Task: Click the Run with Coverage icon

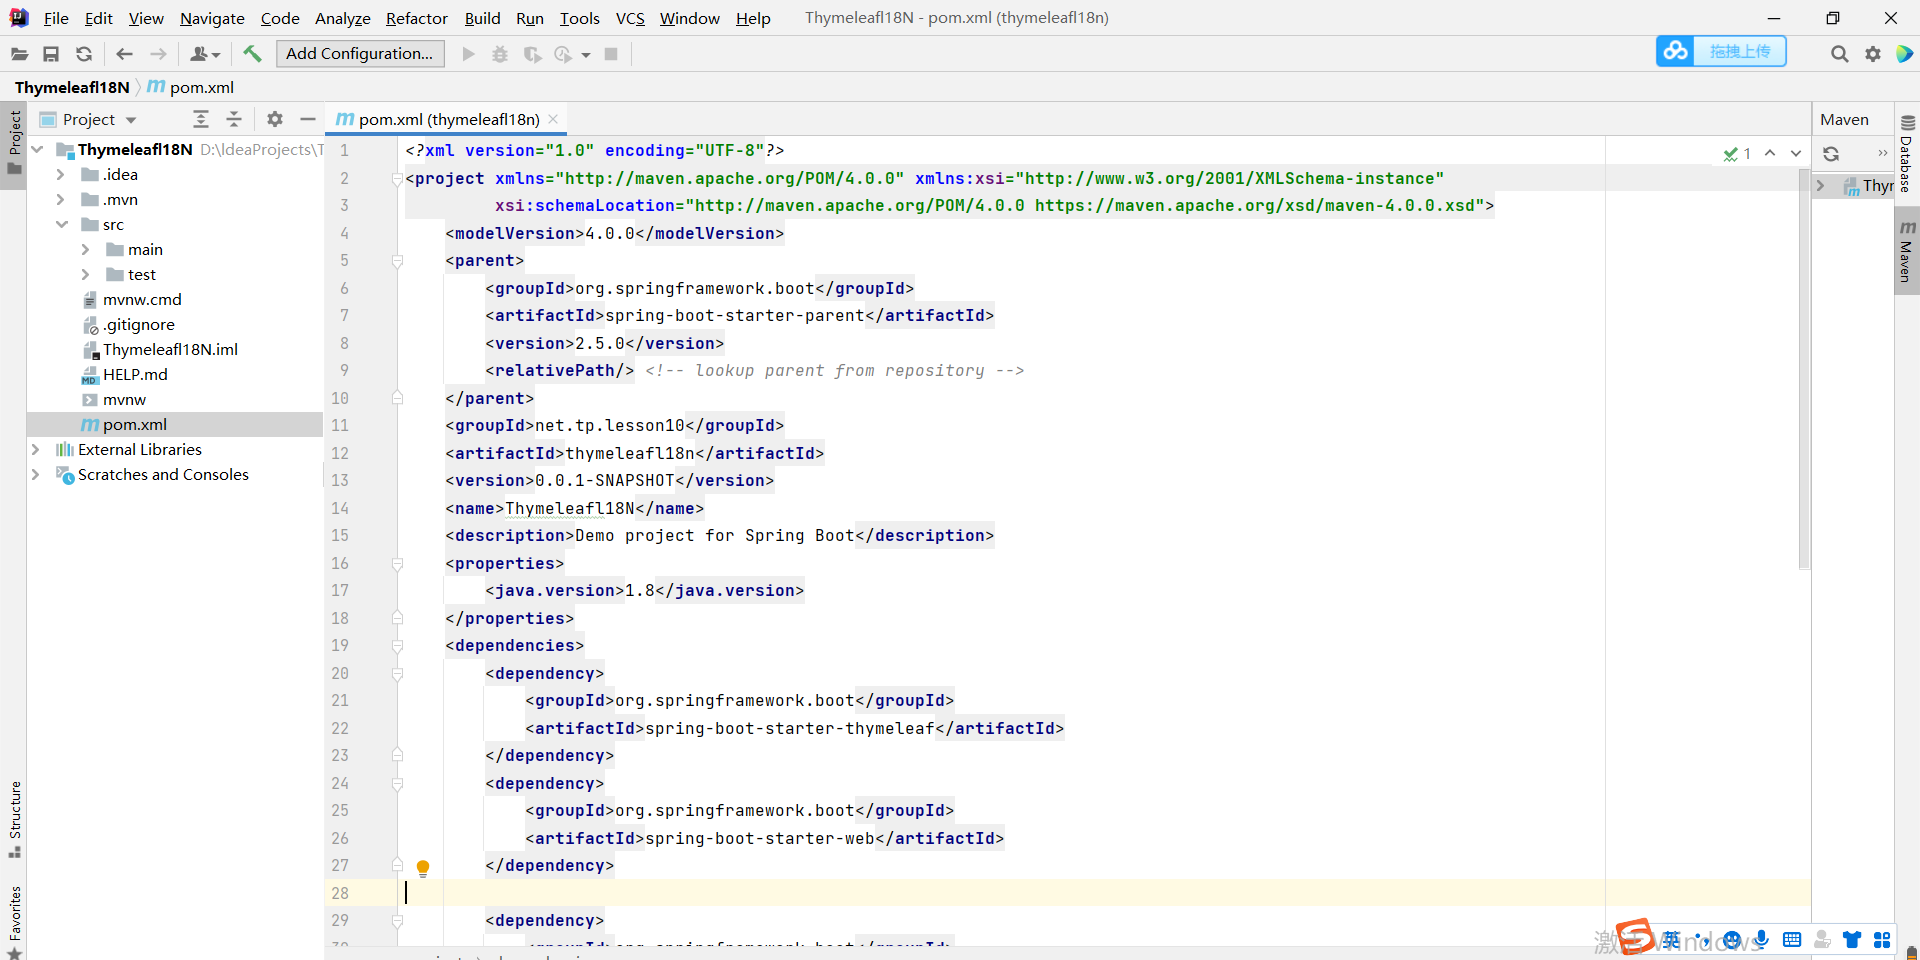Action: 532,54
